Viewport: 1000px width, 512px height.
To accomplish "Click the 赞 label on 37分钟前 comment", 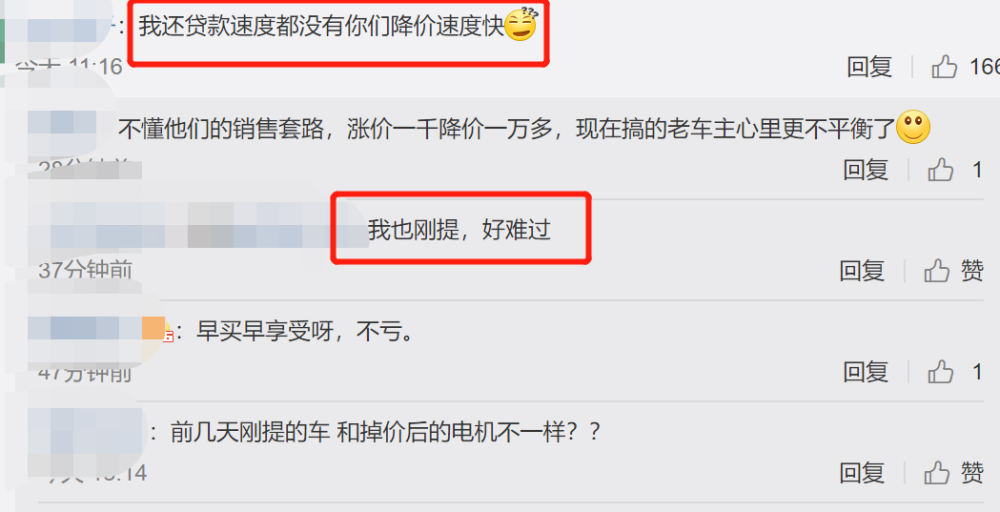I will tap(973, 272).
